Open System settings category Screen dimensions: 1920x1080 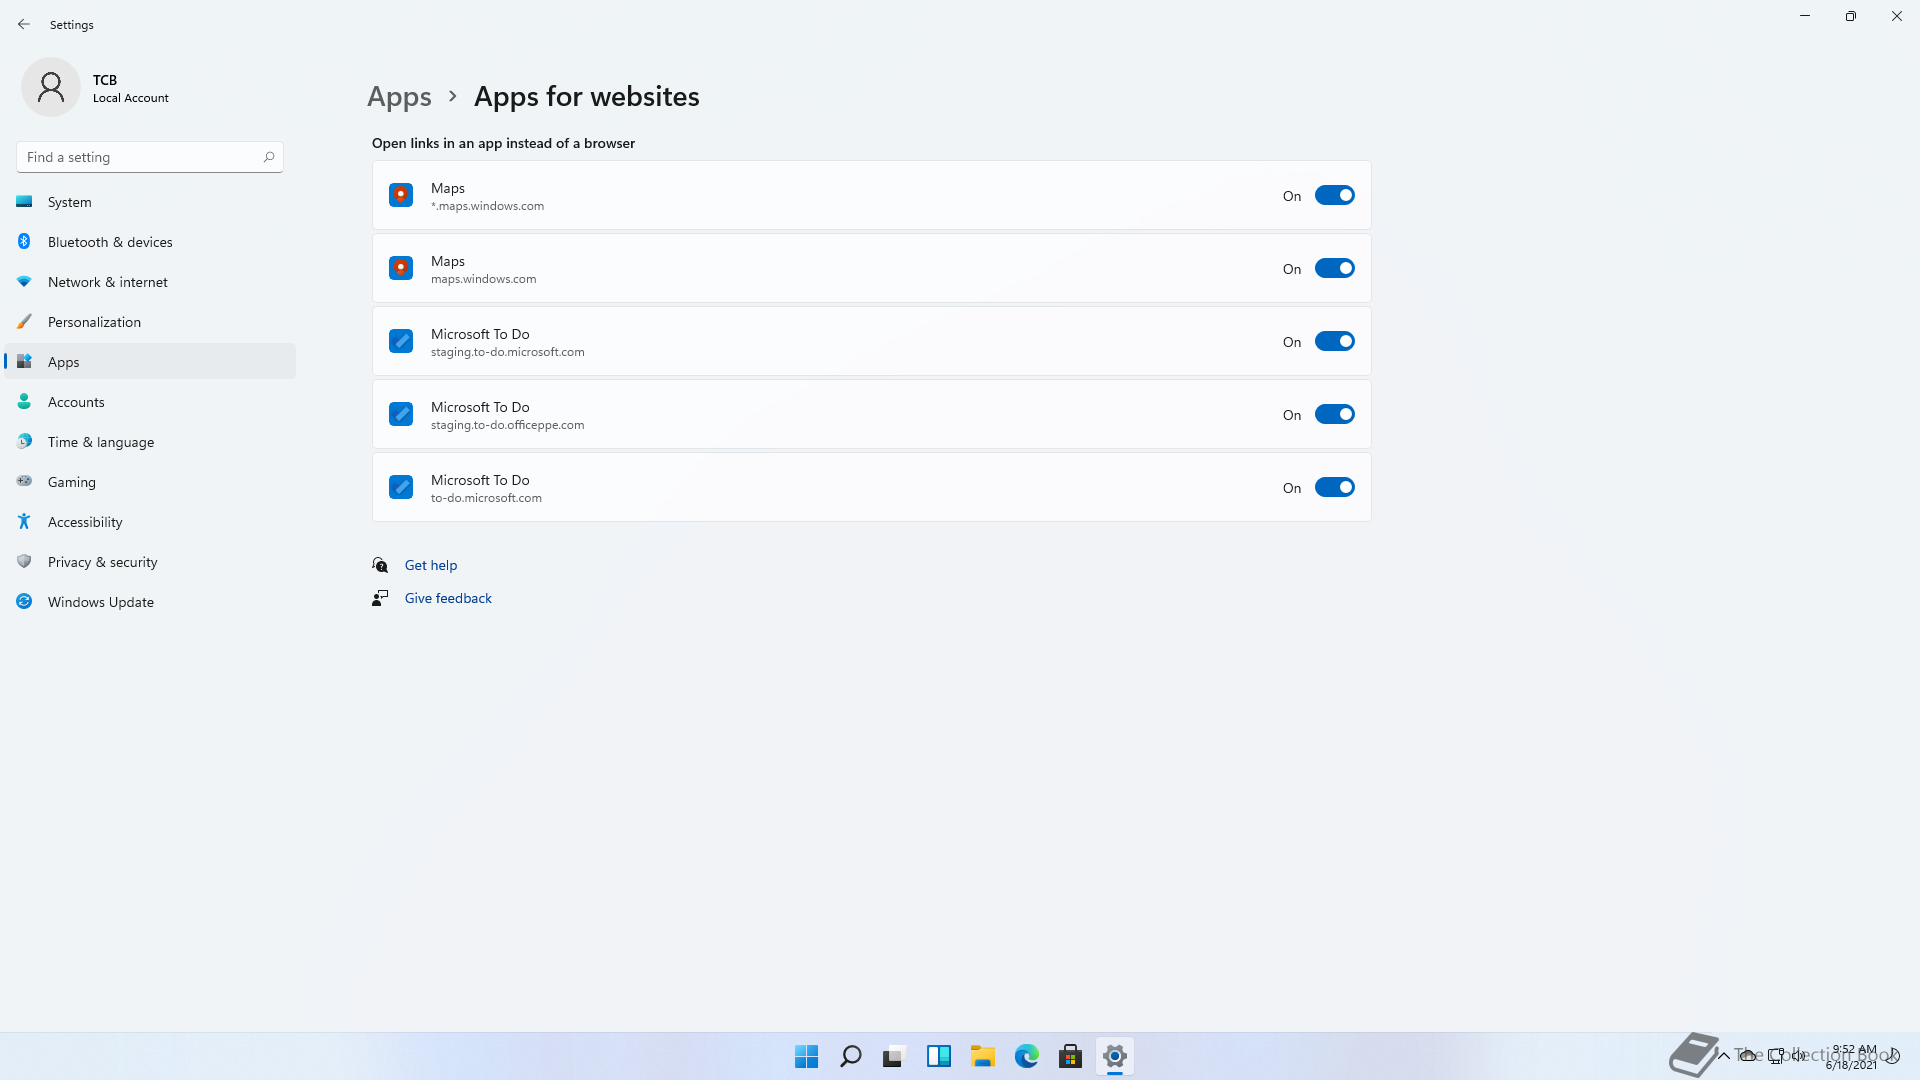[x=150, y=202]
